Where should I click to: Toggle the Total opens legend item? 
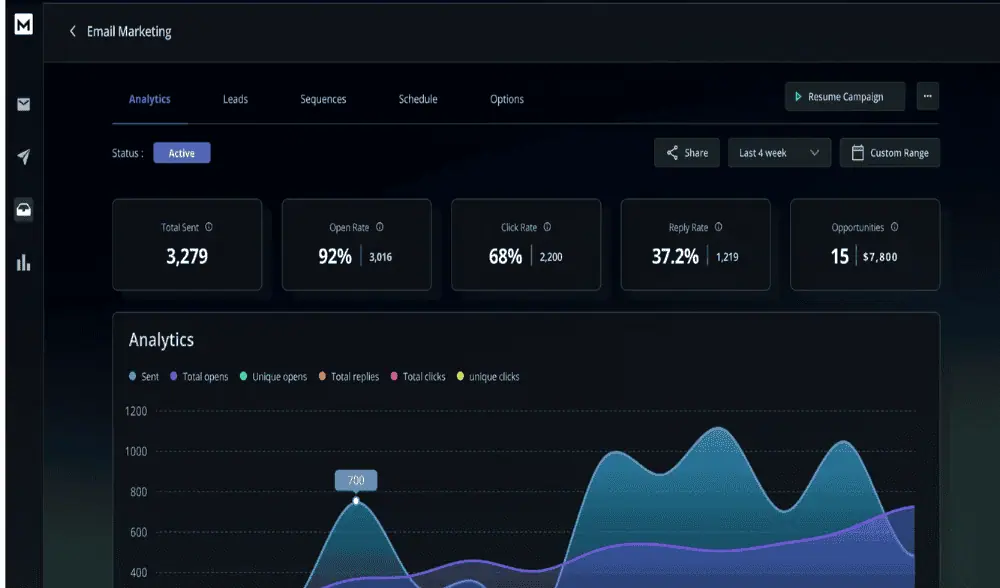click(x=198, y=377)
